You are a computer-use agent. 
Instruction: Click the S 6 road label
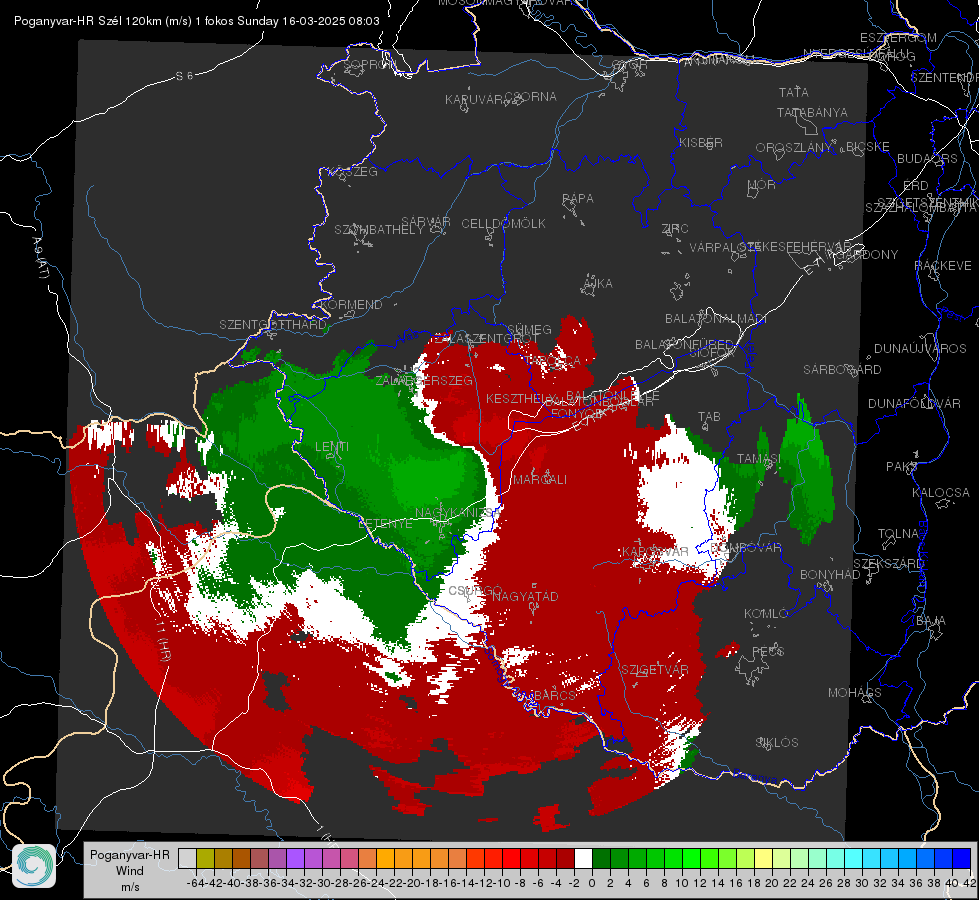184,76
